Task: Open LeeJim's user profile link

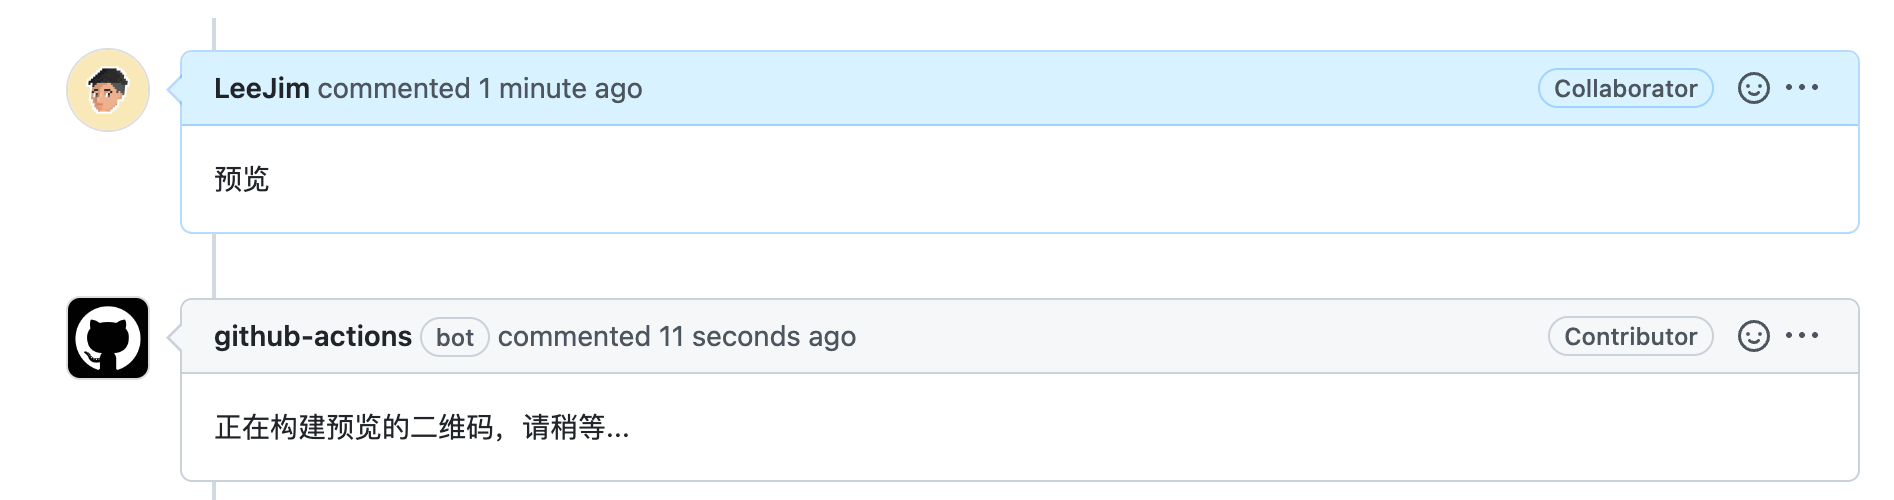Action: click(x=262, y=88)
